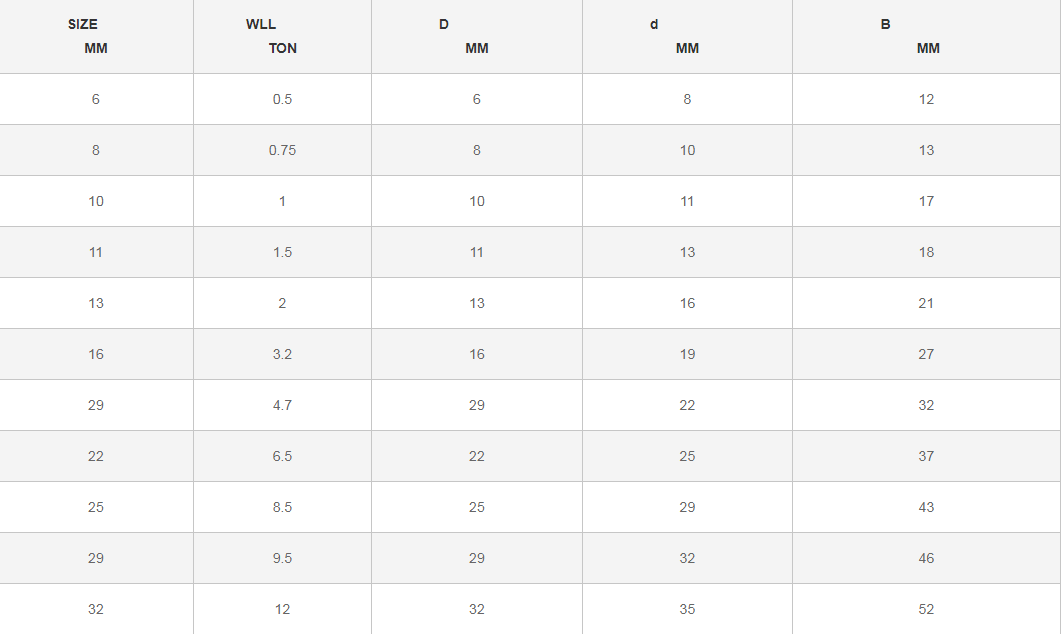Screen dimensions: 1061x634
Task: Select B value 27 cell
Action: (926, 354)
